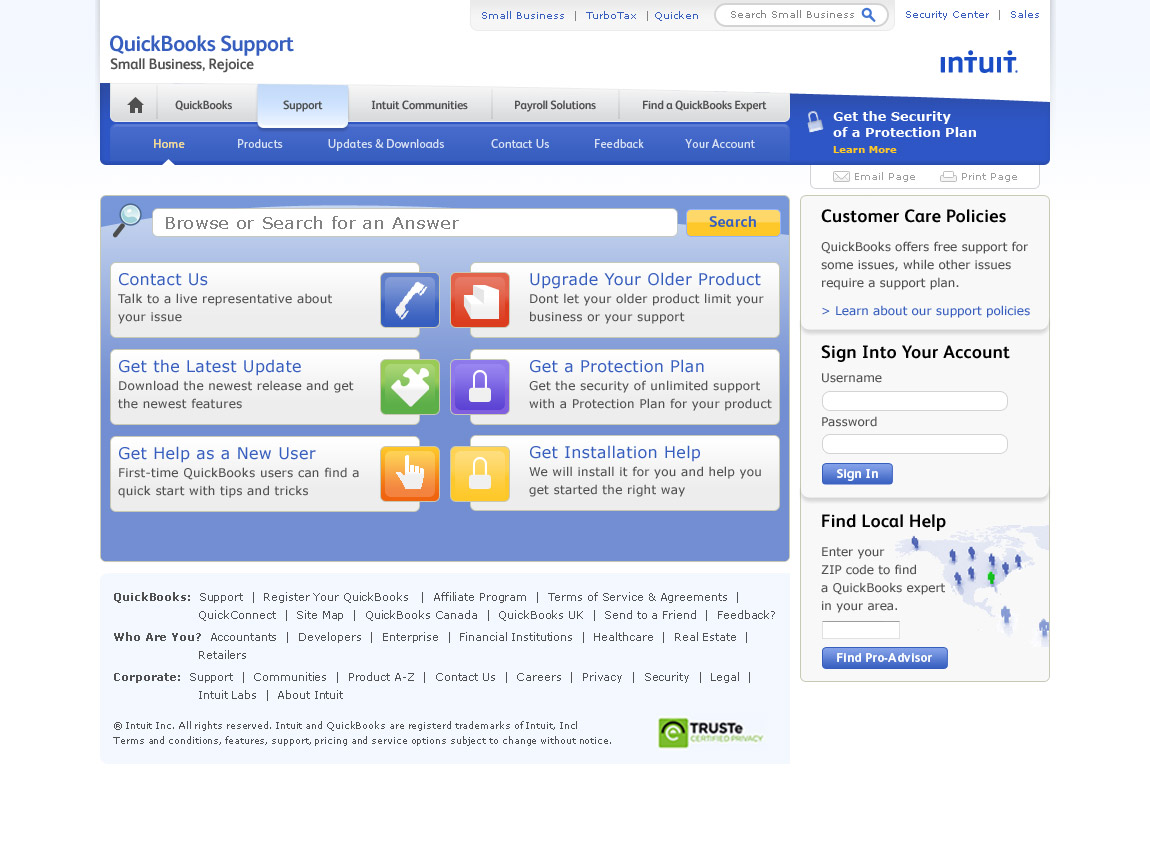This screenshot has width=1150, height=848.
Task: Open Your Account in the blue submenu
Action: point(719,144)
